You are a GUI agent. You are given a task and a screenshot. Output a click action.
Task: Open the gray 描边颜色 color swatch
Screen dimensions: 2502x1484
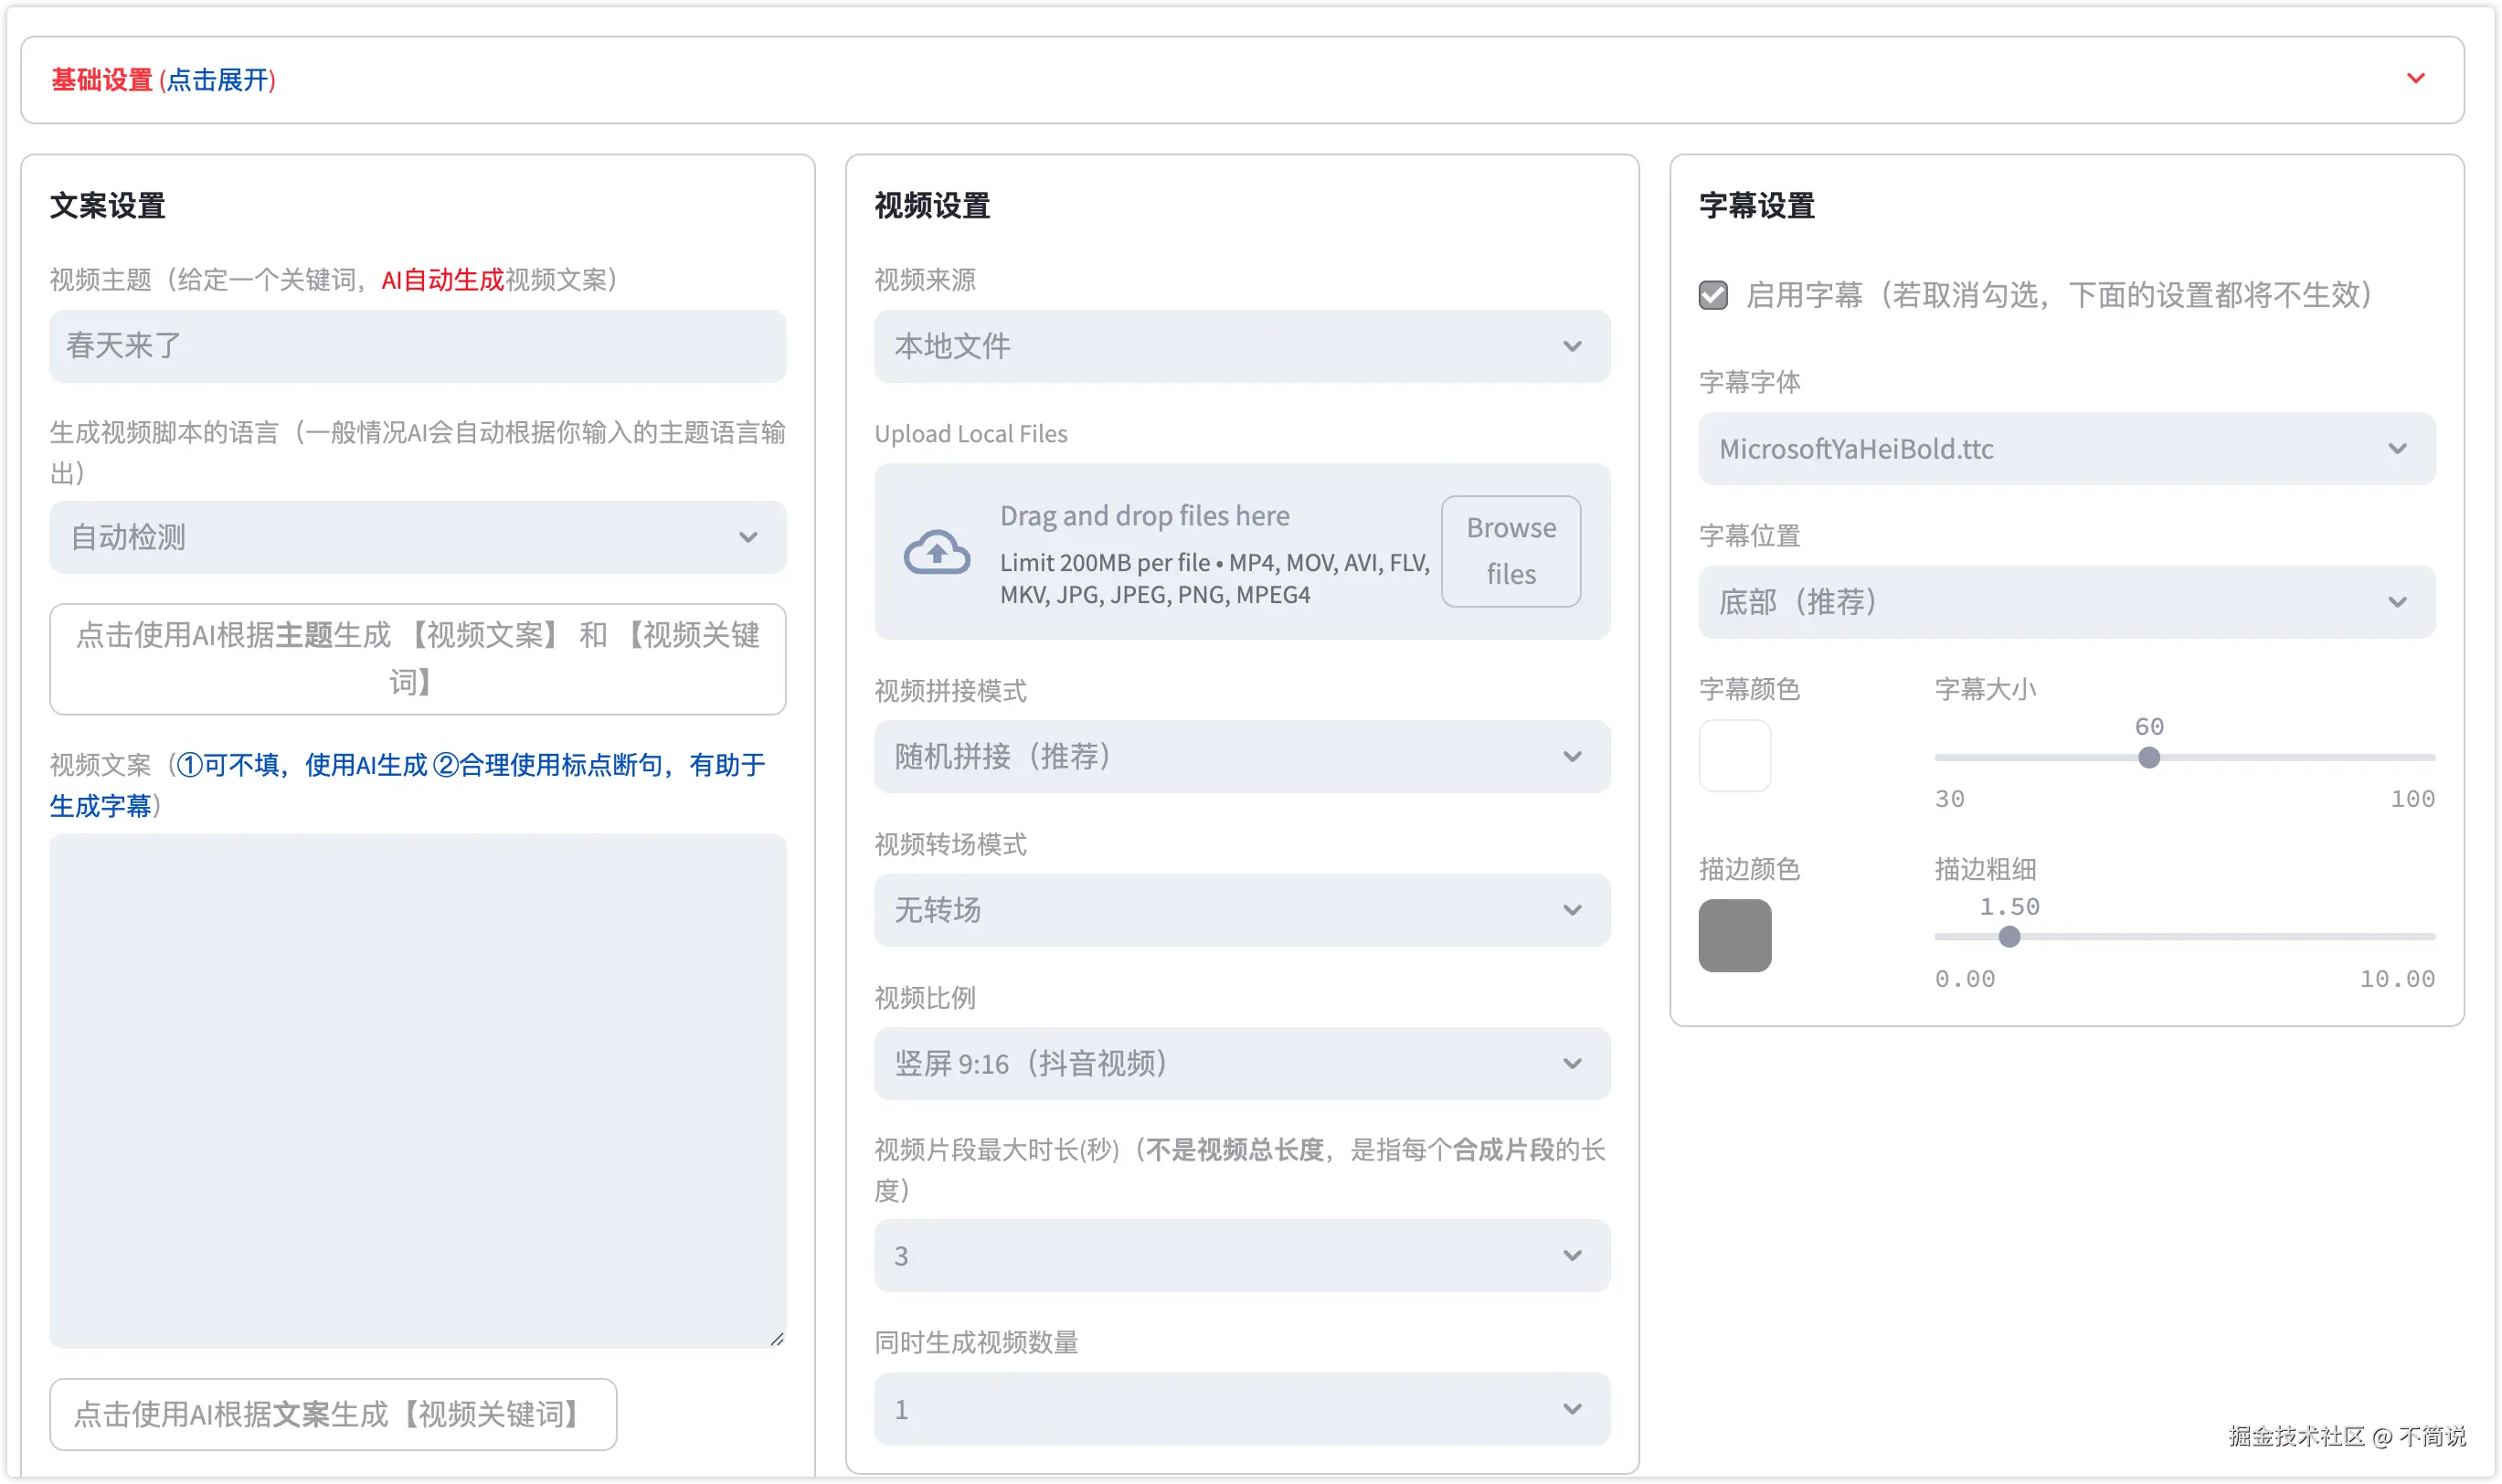click(x=1734, y=935)
